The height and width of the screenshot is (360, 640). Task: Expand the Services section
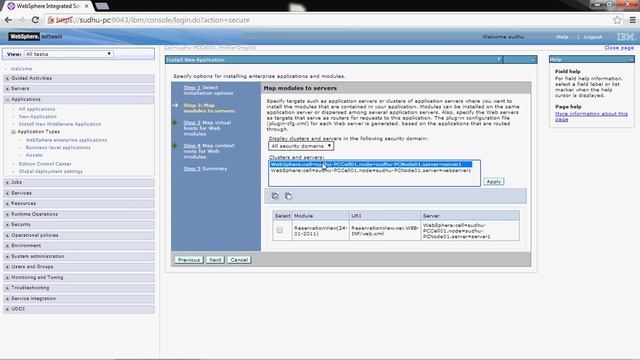tap(7, 193)
